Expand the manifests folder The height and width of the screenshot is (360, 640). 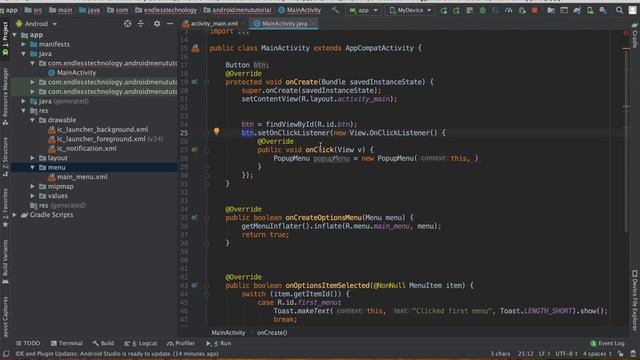[24, 44]
